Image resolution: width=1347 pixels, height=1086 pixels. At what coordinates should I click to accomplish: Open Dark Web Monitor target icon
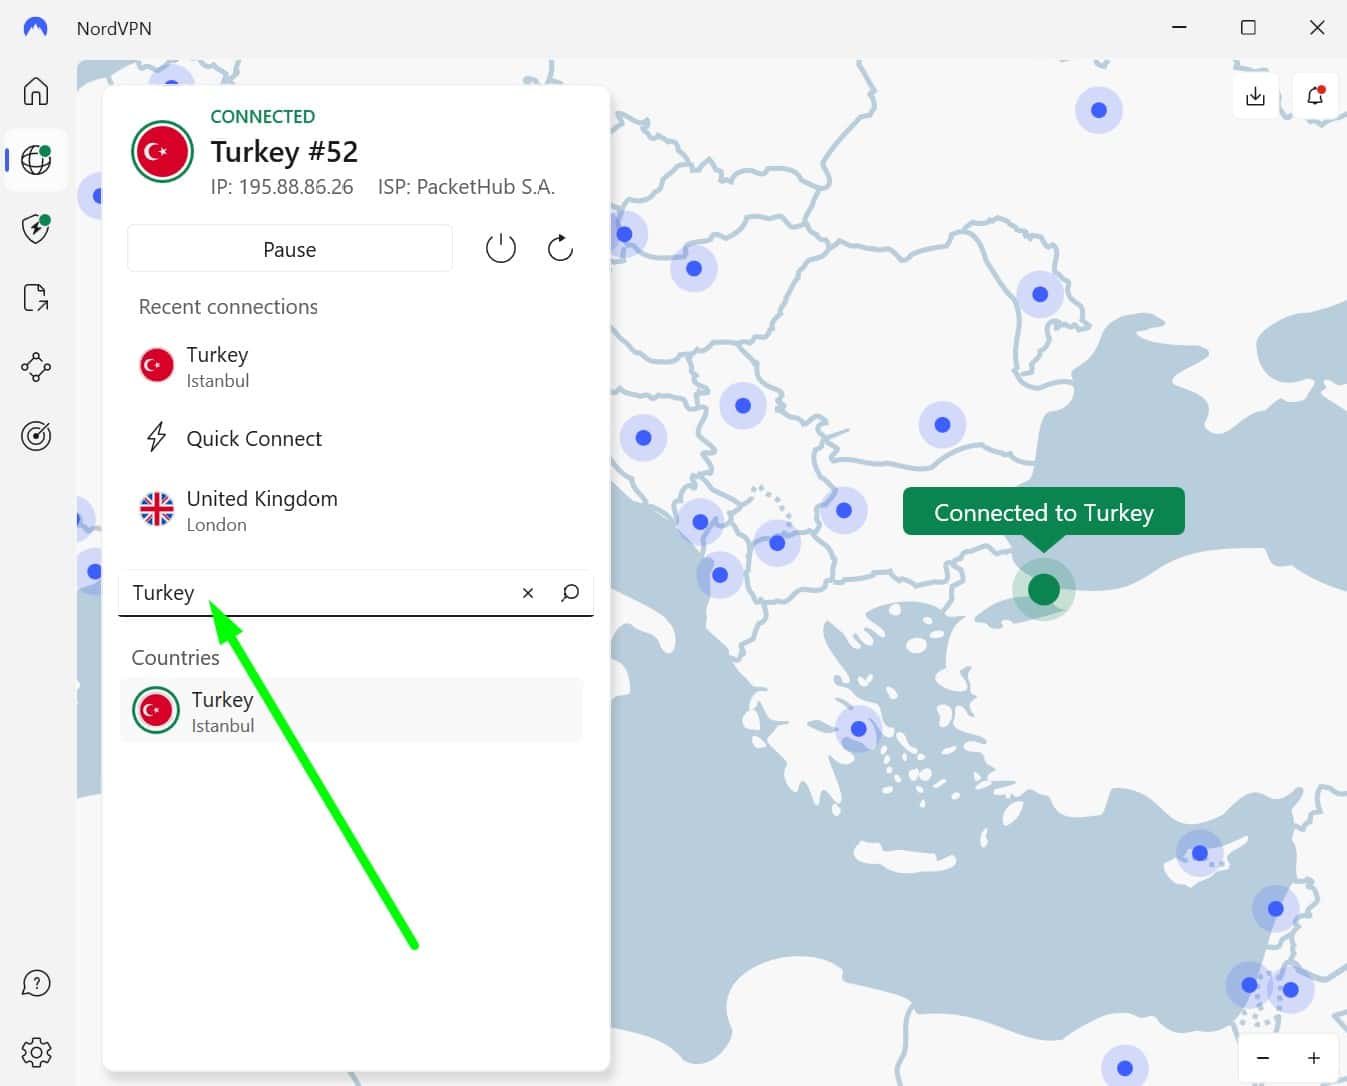point(36,436)
